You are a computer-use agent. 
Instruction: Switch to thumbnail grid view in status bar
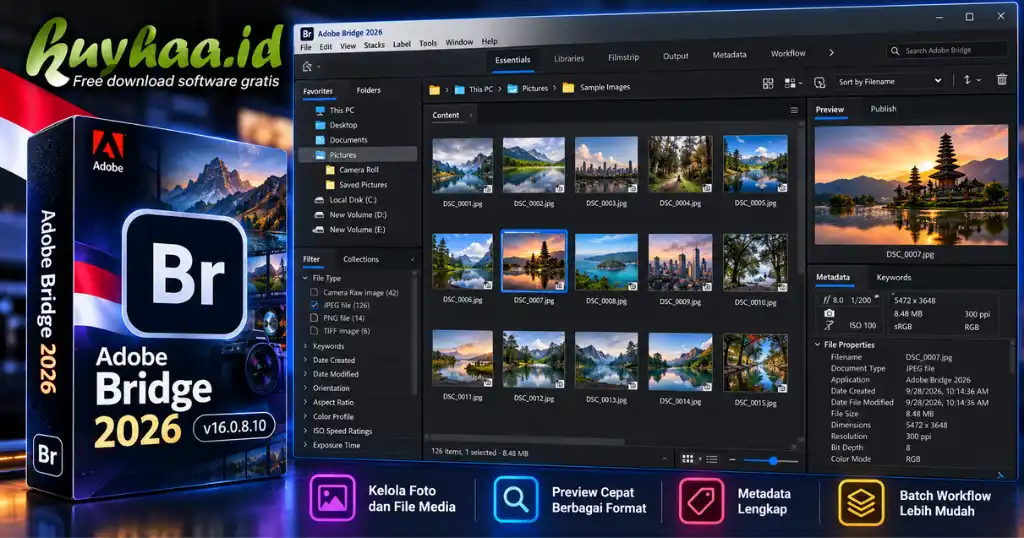pyautogui.click(x=688, y=459)
